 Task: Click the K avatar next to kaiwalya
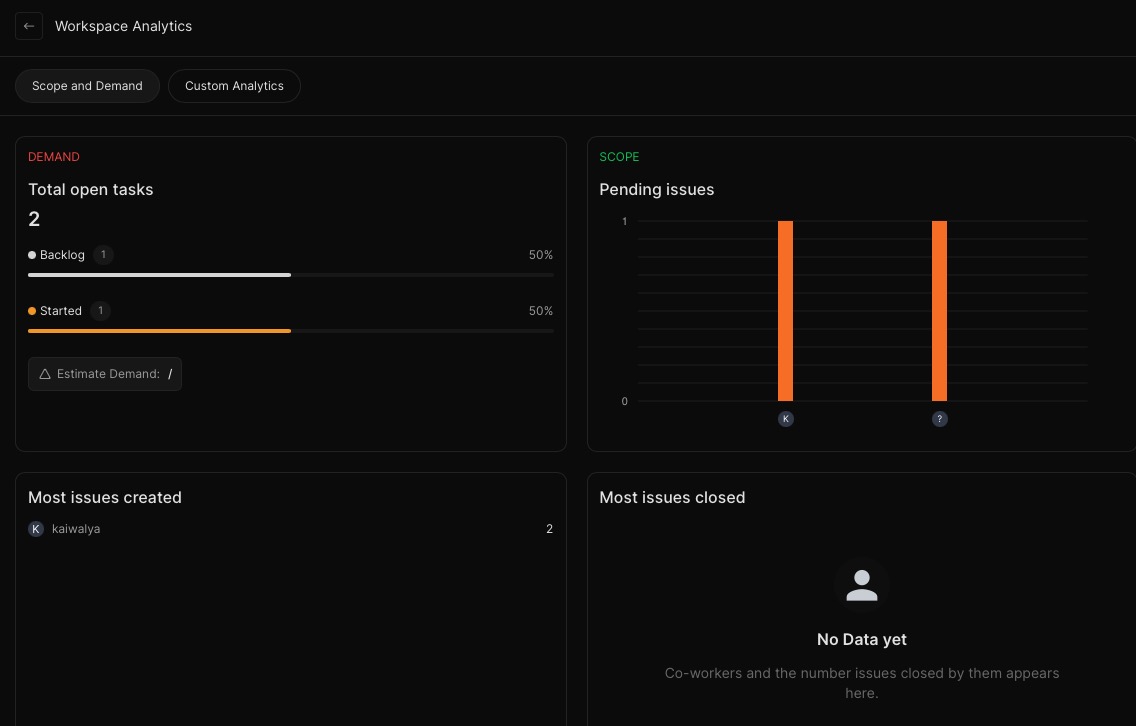[36, 529]
